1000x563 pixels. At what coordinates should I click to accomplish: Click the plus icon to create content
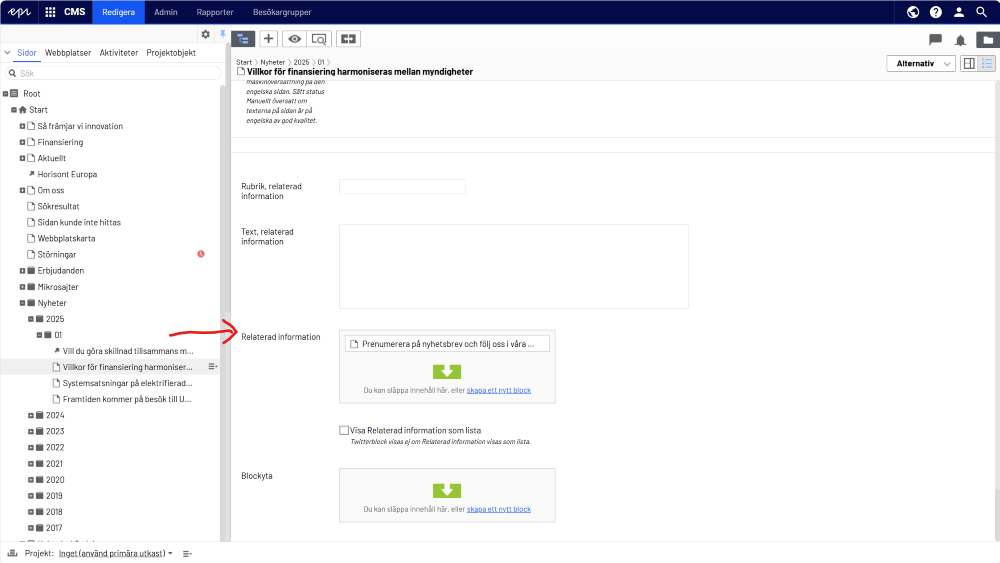[269, 39]
